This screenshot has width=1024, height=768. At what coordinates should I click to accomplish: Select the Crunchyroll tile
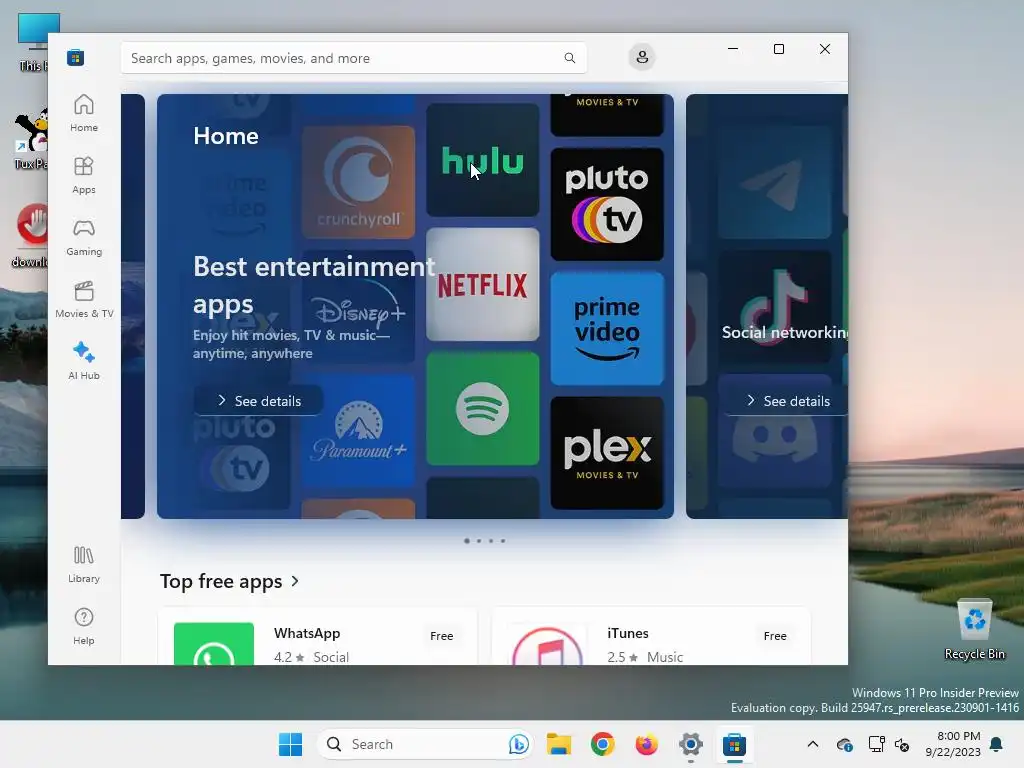coord(358,182)
